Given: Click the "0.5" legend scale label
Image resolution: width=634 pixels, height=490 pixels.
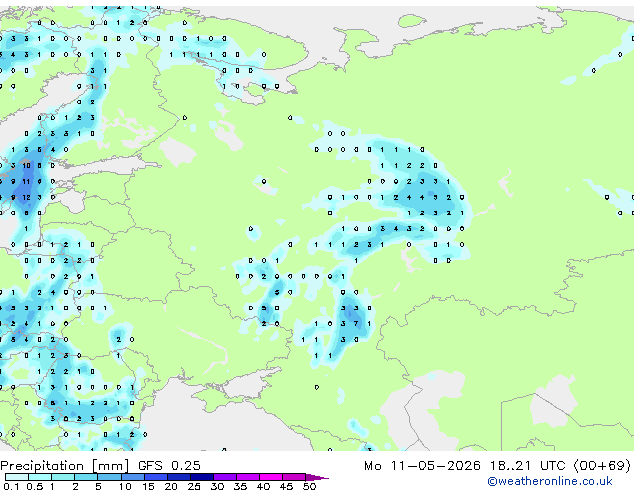Looking at the screenshot, I should click(35, 486).
